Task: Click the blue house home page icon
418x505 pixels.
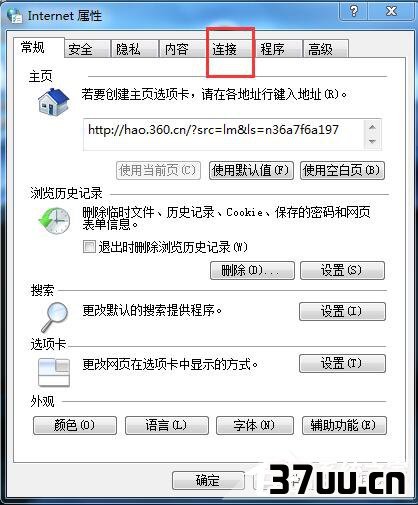Action: pyautogui.click(x=53, y=102)
